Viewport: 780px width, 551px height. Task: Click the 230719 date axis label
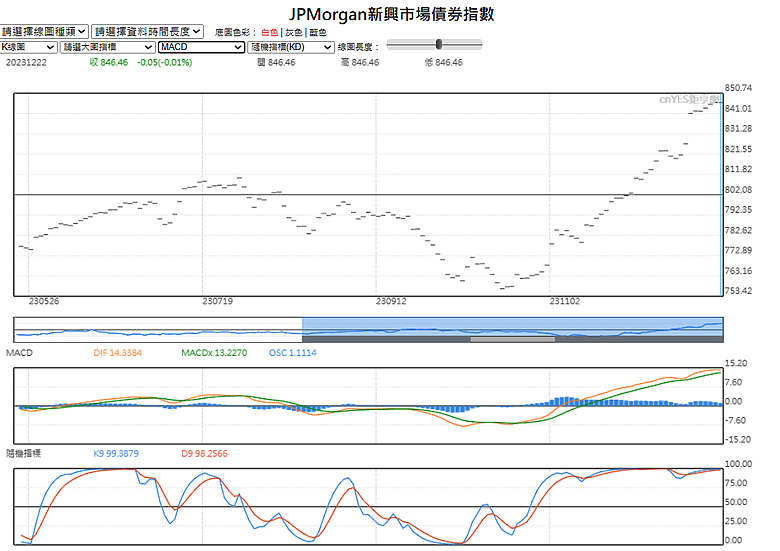(x=217, y=301)
